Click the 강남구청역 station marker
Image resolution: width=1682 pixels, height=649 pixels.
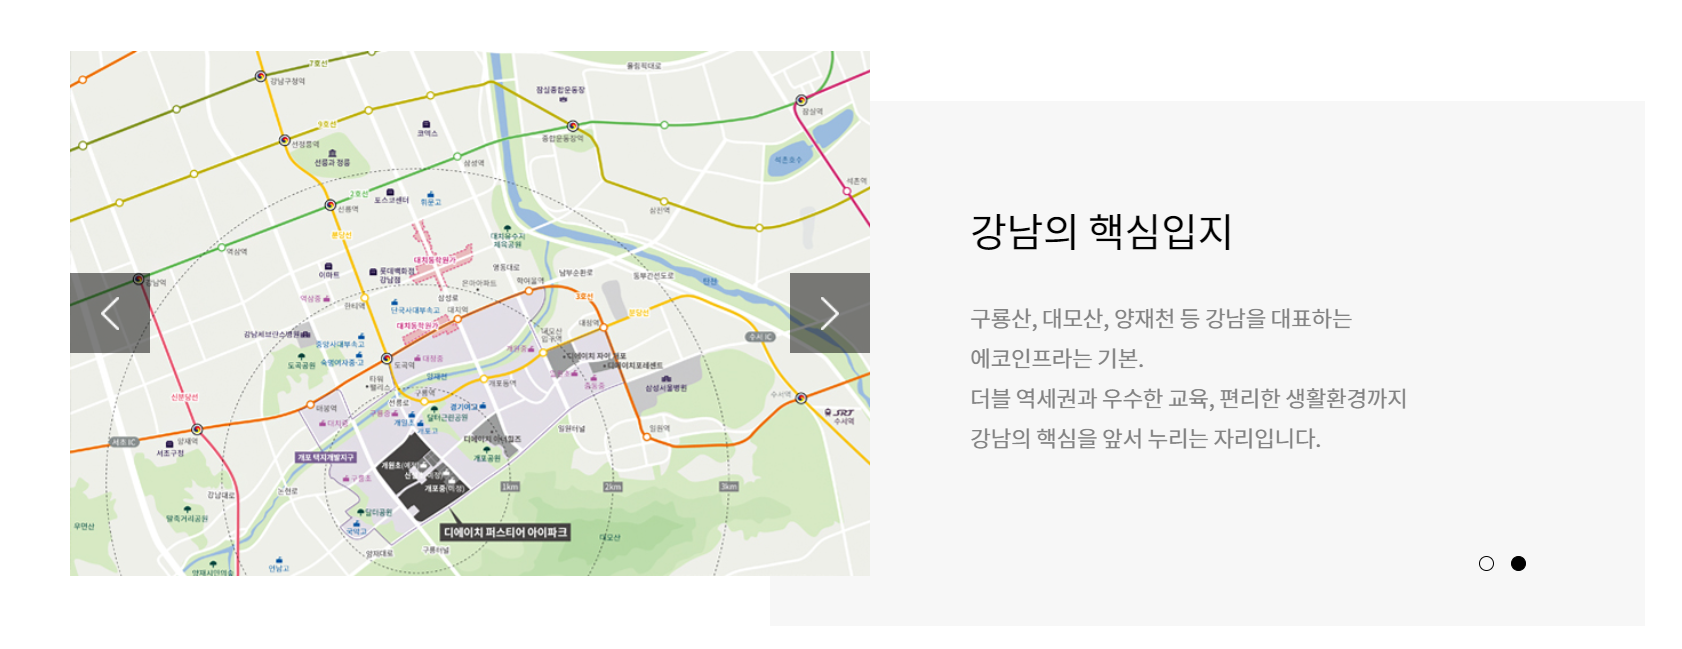coord(261,76)
